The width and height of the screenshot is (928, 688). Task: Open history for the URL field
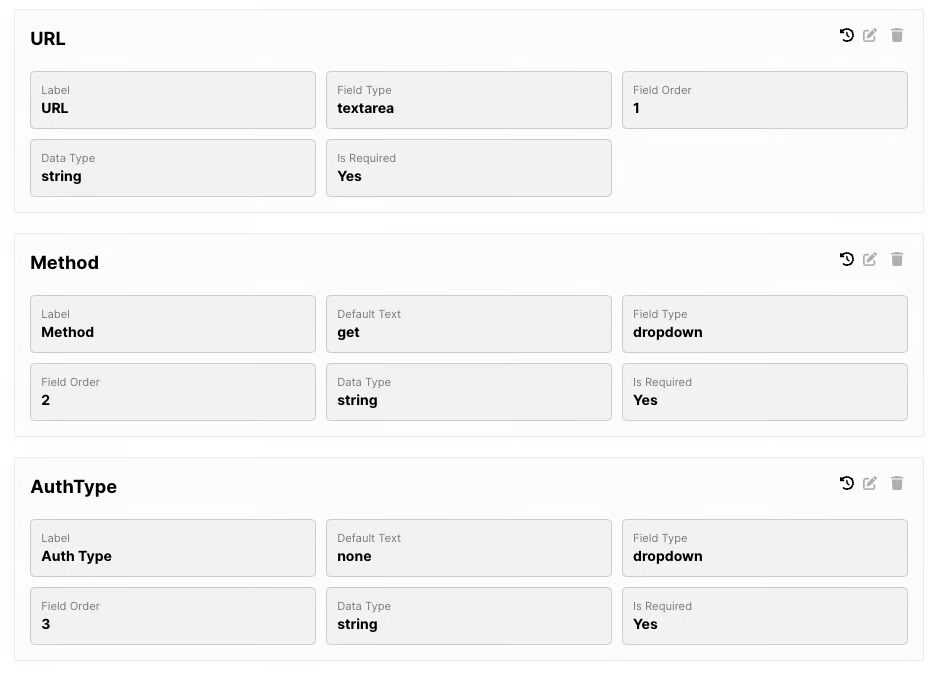tap(847, 35)
